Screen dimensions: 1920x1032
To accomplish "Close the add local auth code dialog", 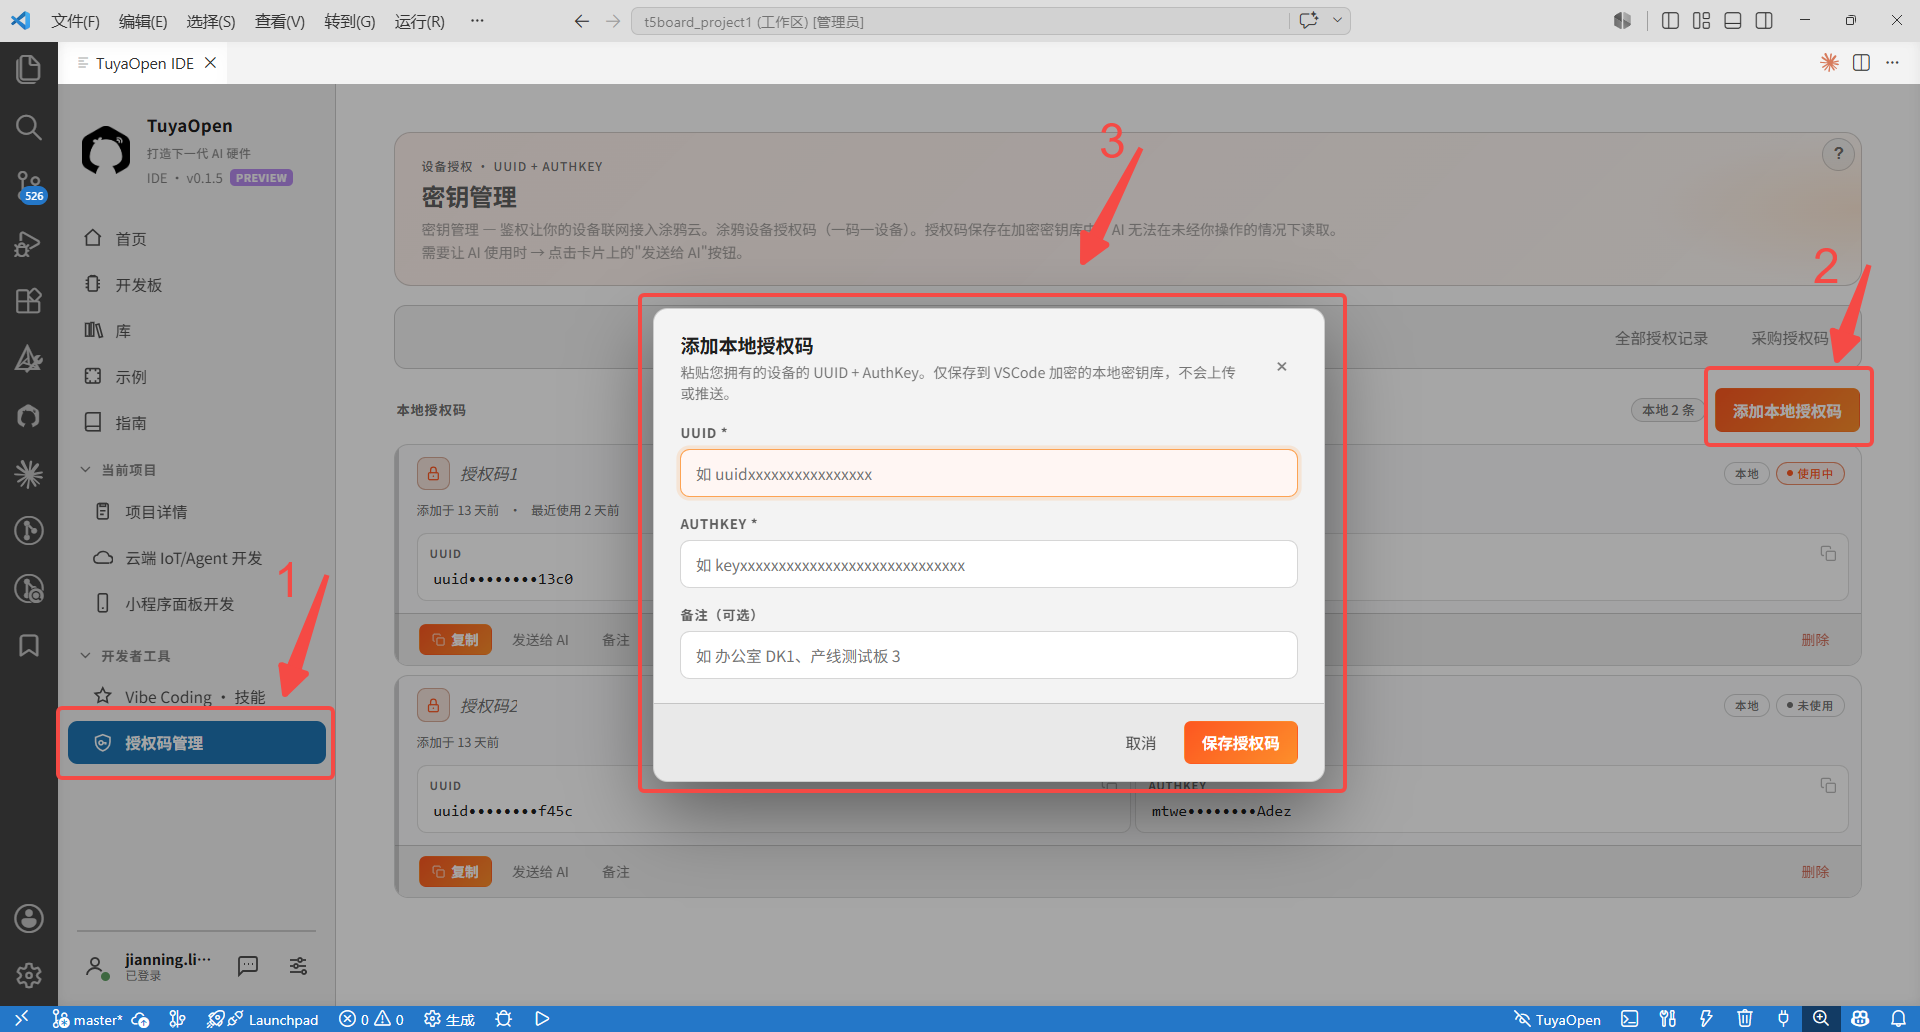I will tap(1281, 367).
